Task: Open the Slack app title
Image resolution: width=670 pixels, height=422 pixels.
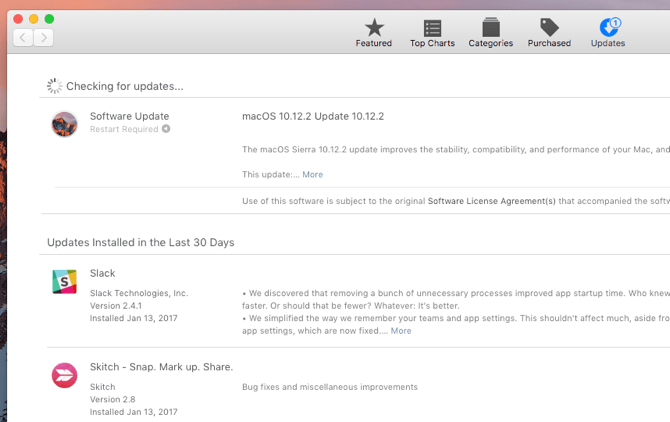Action: 102,273
